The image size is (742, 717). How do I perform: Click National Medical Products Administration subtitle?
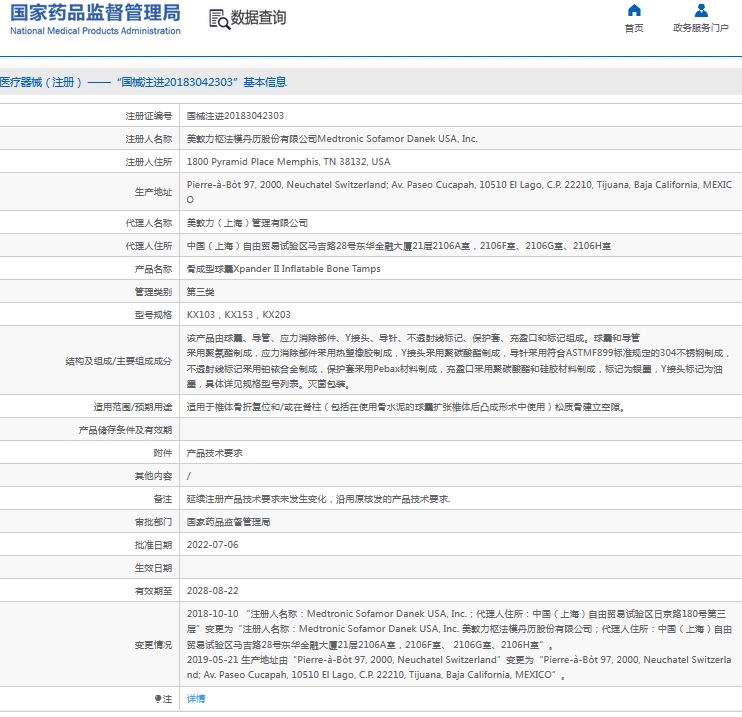95,31
